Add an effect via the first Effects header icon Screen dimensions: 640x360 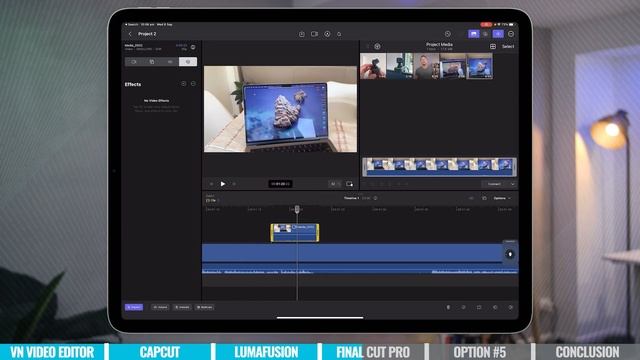coord(184,84)
